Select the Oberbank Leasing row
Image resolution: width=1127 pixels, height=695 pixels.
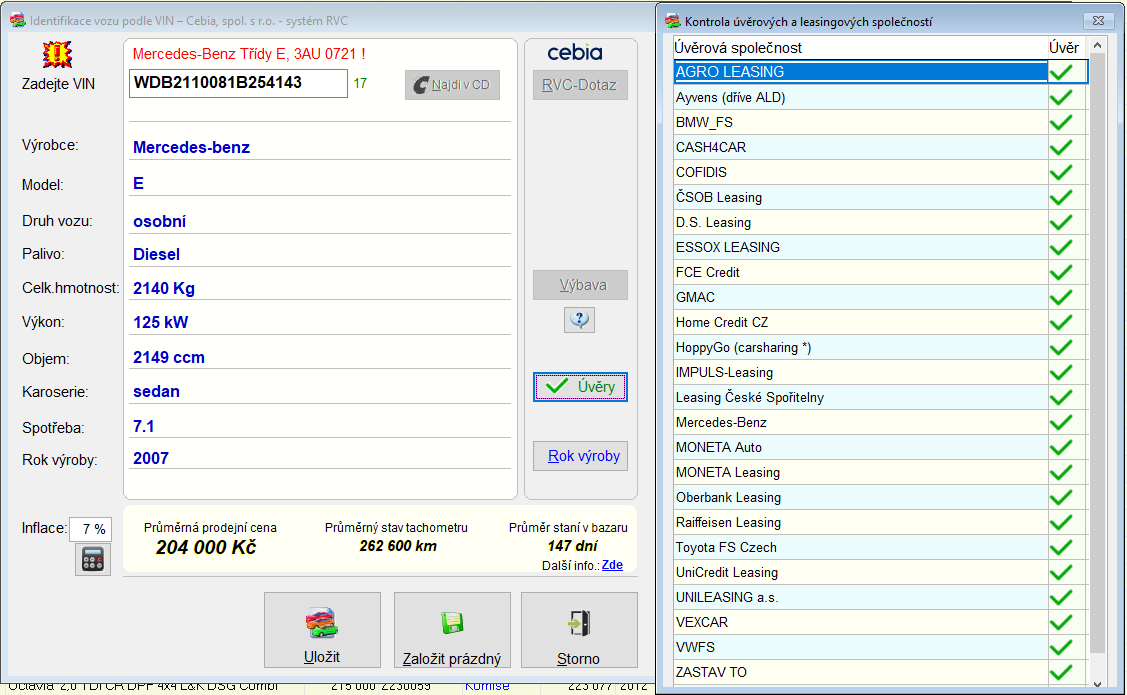pos(880,497)
